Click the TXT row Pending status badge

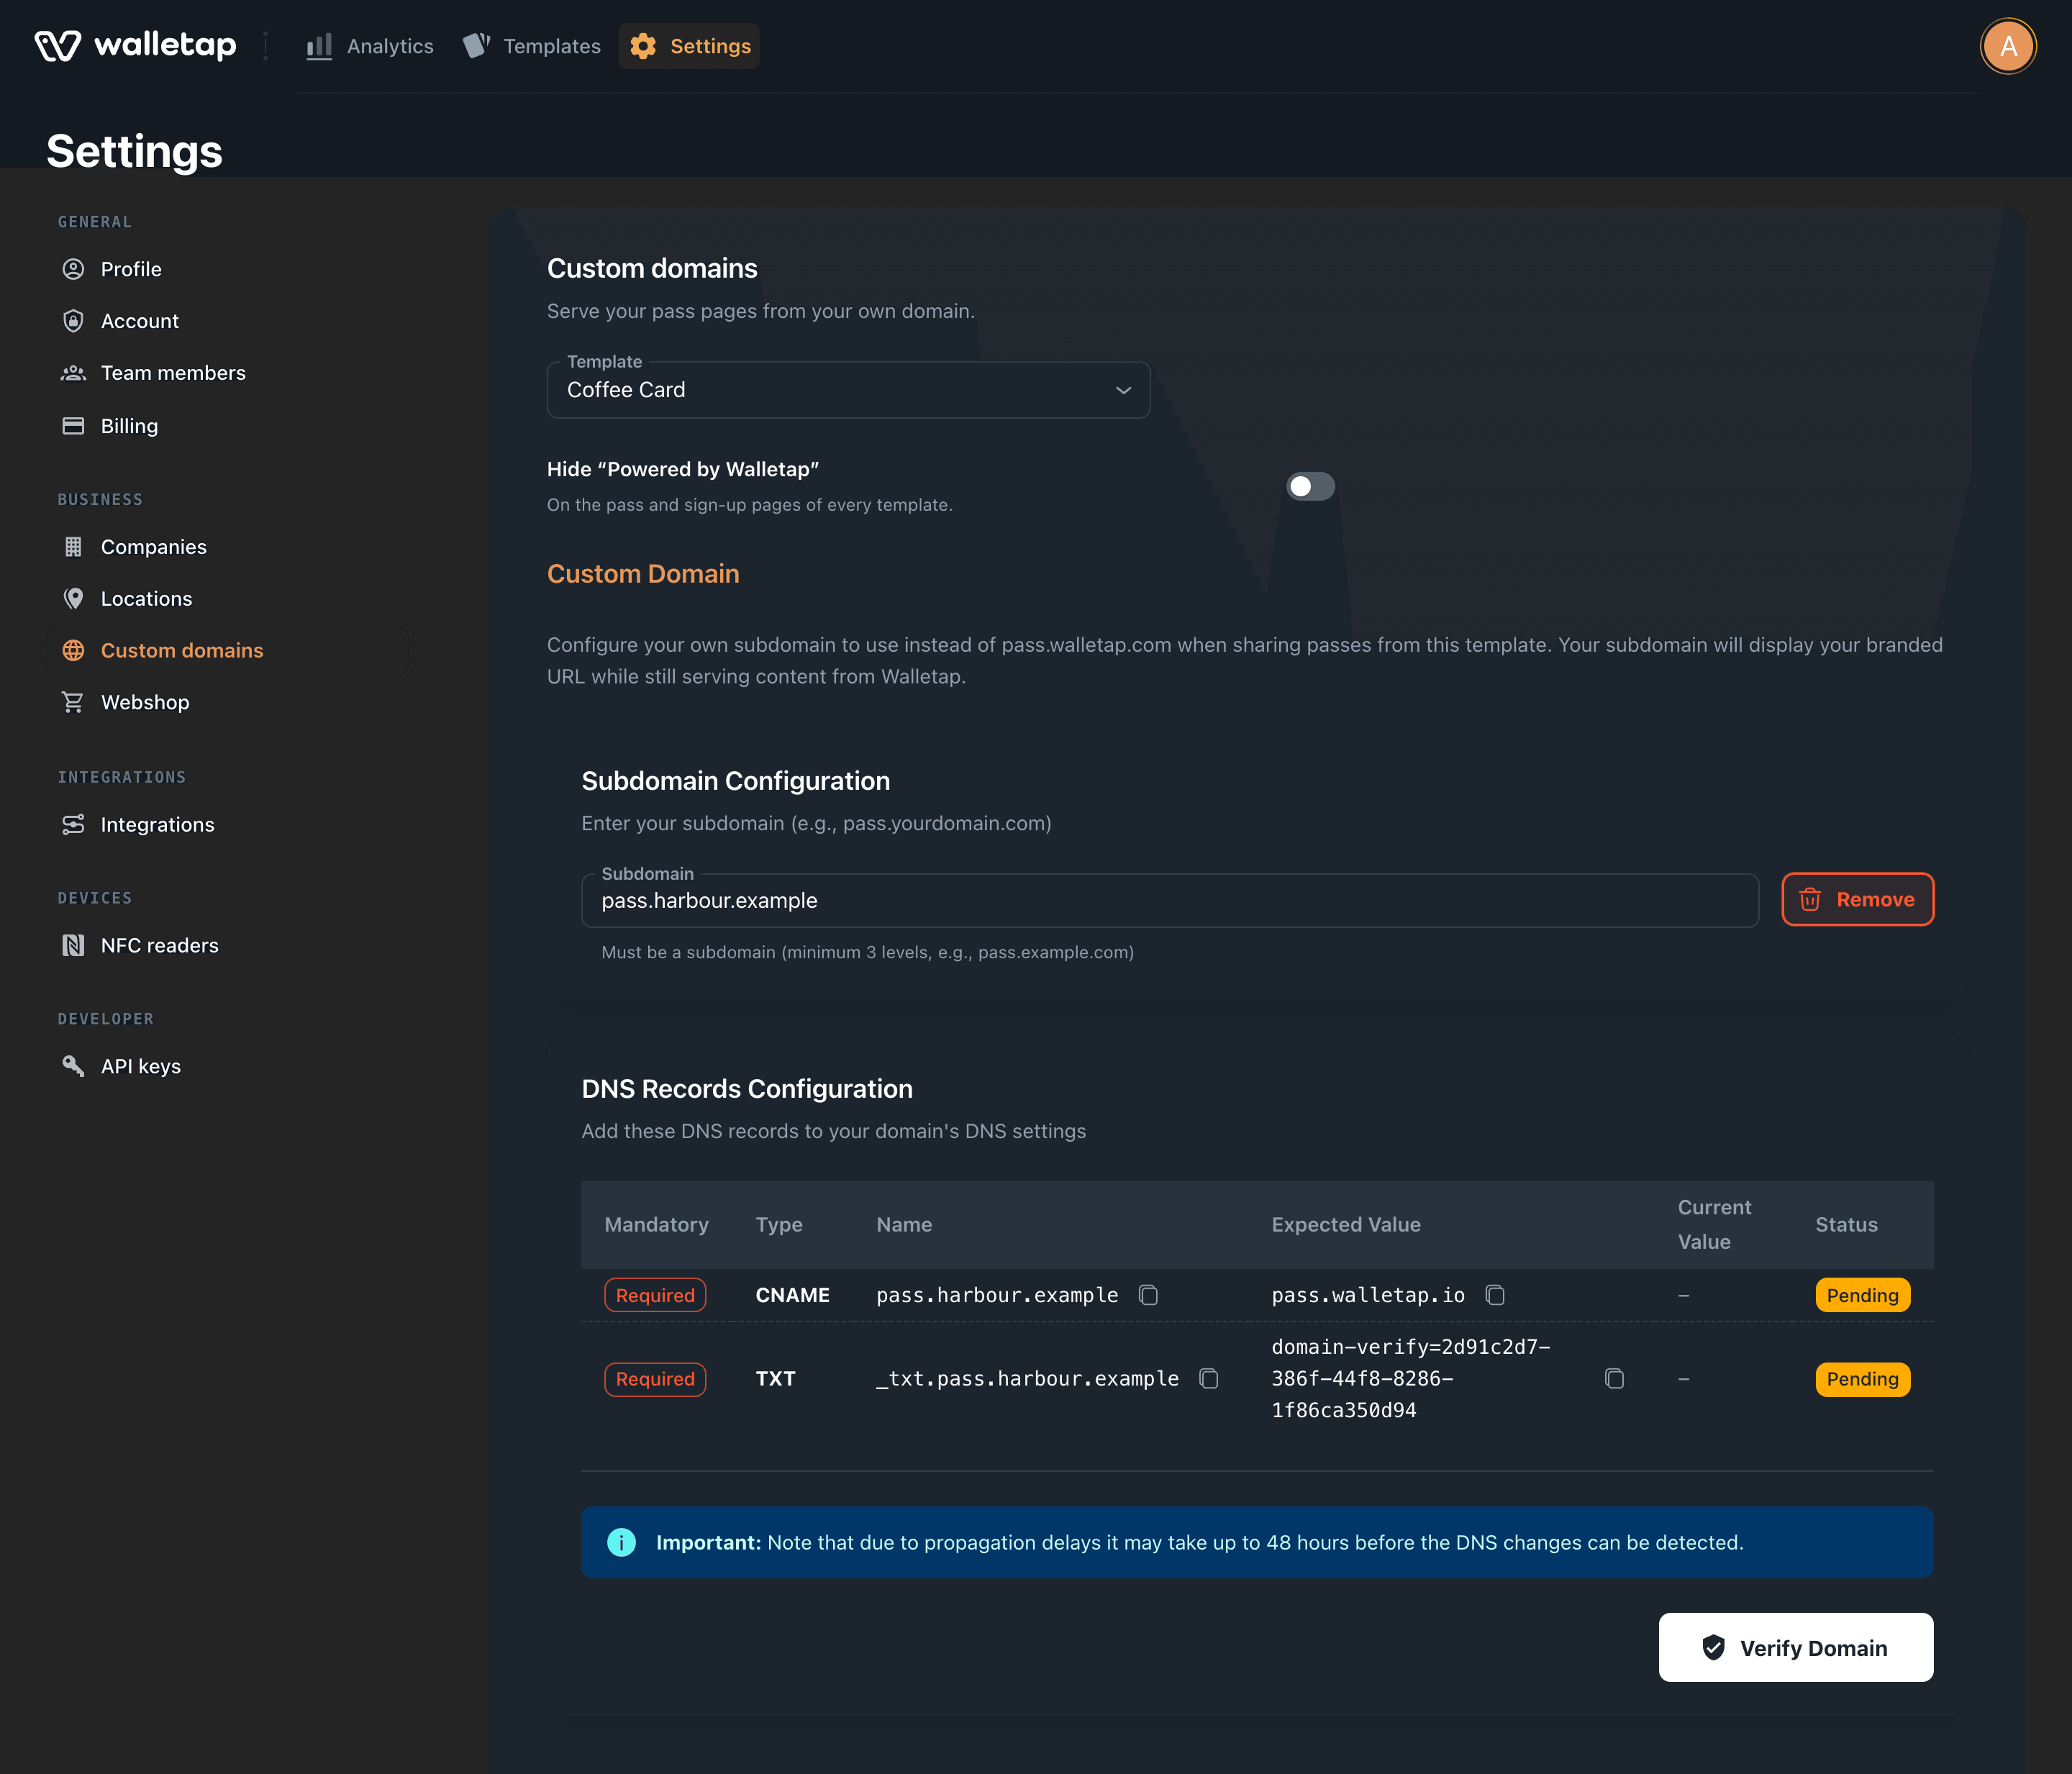tap(1862, 1379)
